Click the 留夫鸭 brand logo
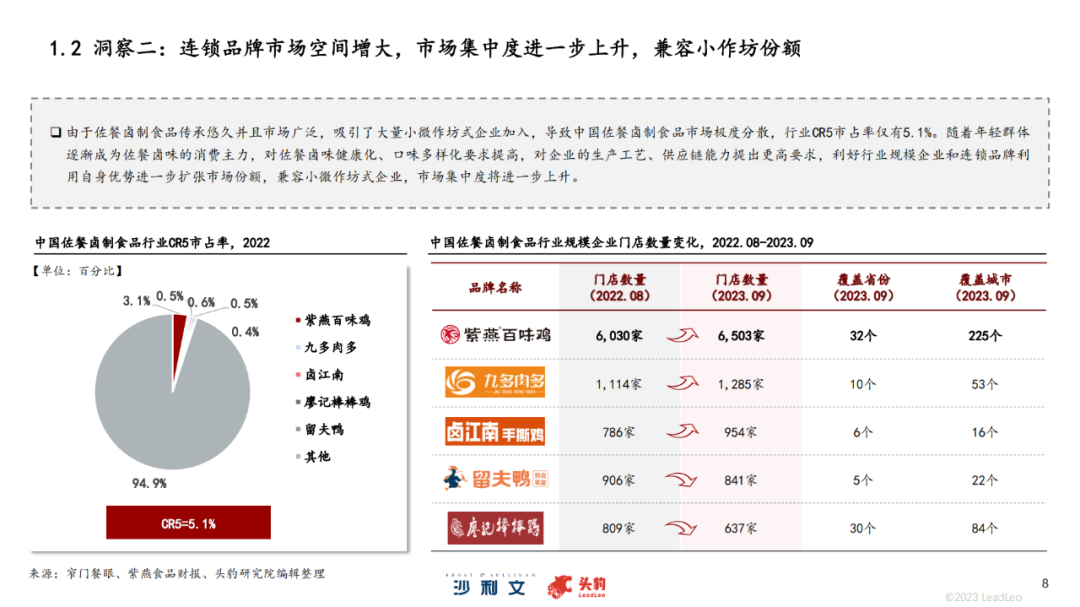The height and width of the screenshot is (607, 1080). pos(495,478)
